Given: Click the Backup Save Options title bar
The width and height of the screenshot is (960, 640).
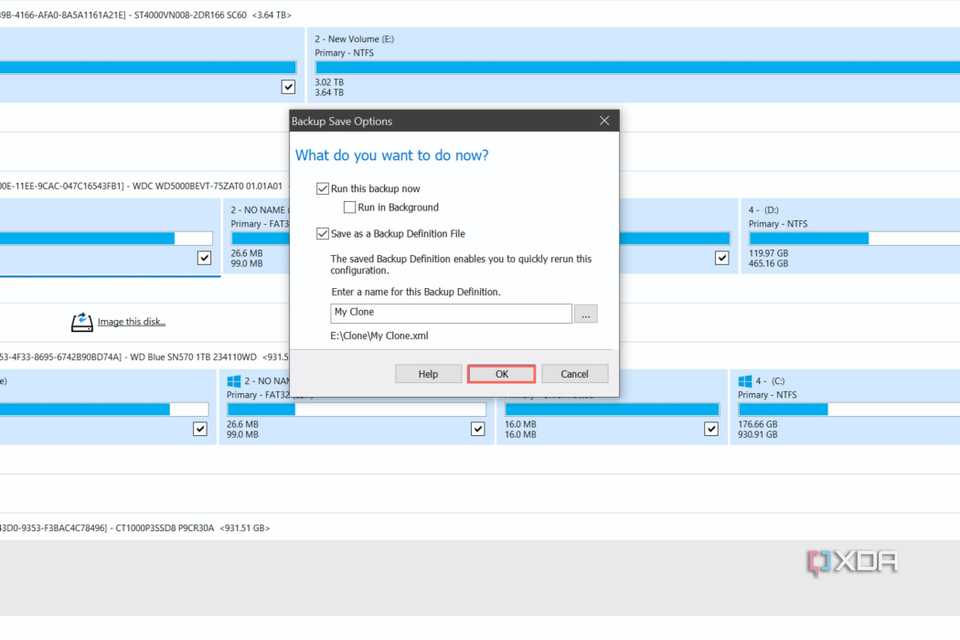Looking at the screenshot, I should pos(454,121).
